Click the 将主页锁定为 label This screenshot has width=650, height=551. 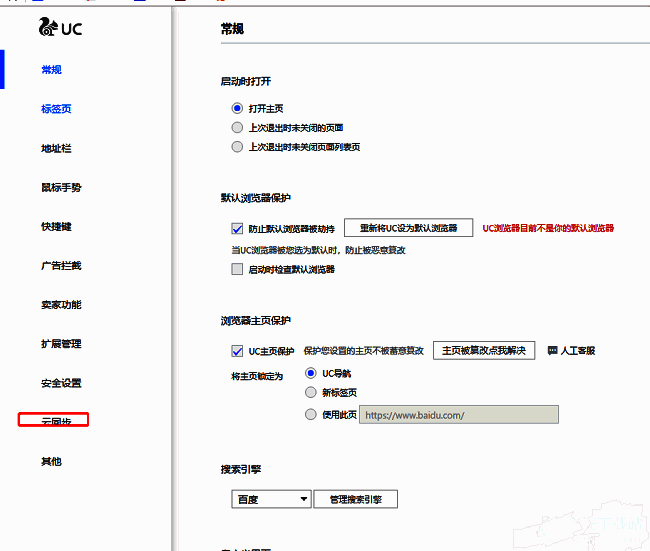pyautogui.click(x=257, y=376)
